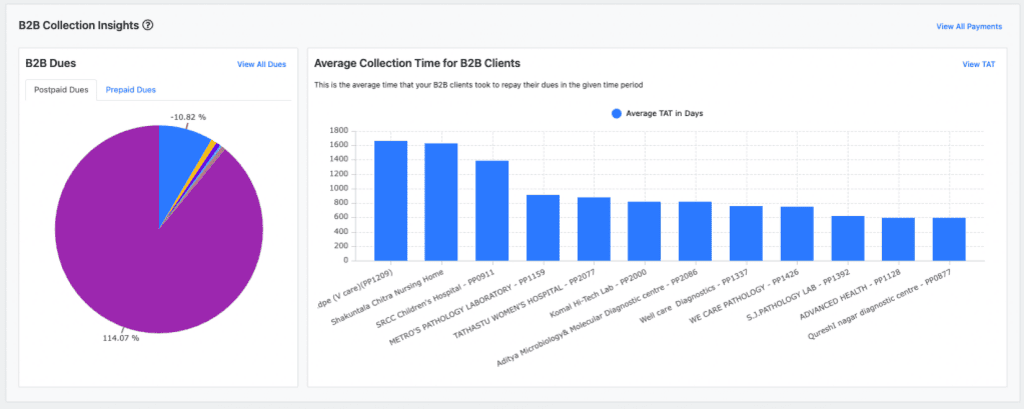
Task: Select the blue slice of the dues pie
Action: (180, 148)
